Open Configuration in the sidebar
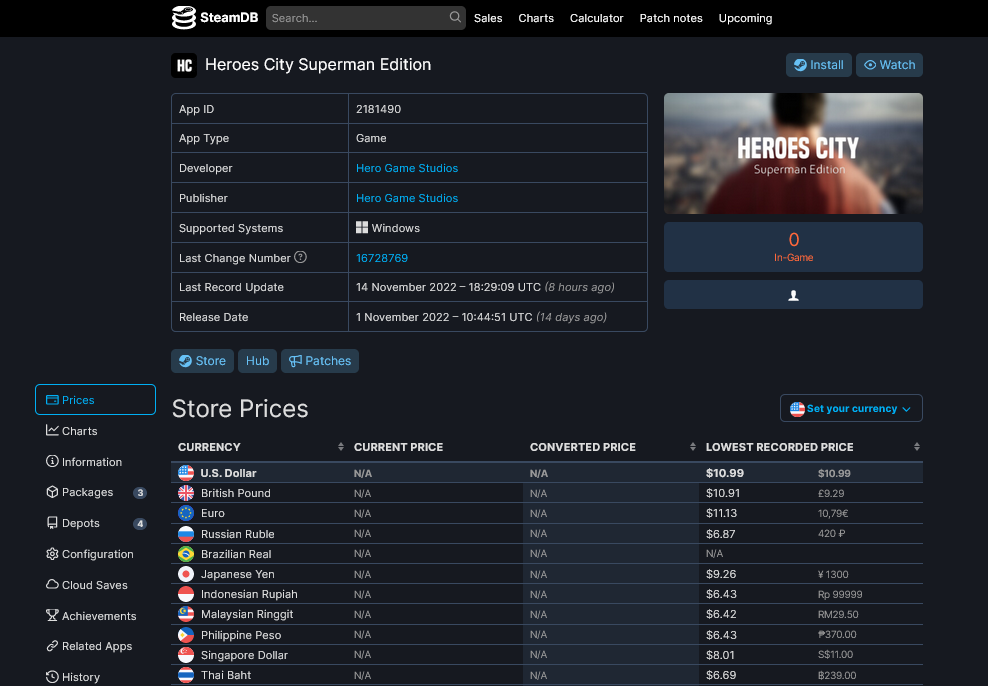Viewport: 988px width, 686px height. pyautogui.click(x=90, y=554)
